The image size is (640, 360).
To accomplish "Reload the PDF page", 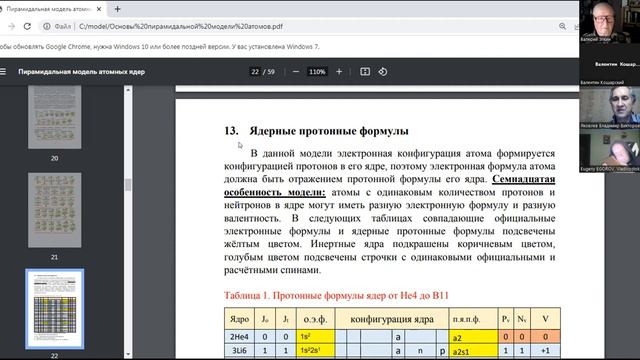I will tap(27, 26).
